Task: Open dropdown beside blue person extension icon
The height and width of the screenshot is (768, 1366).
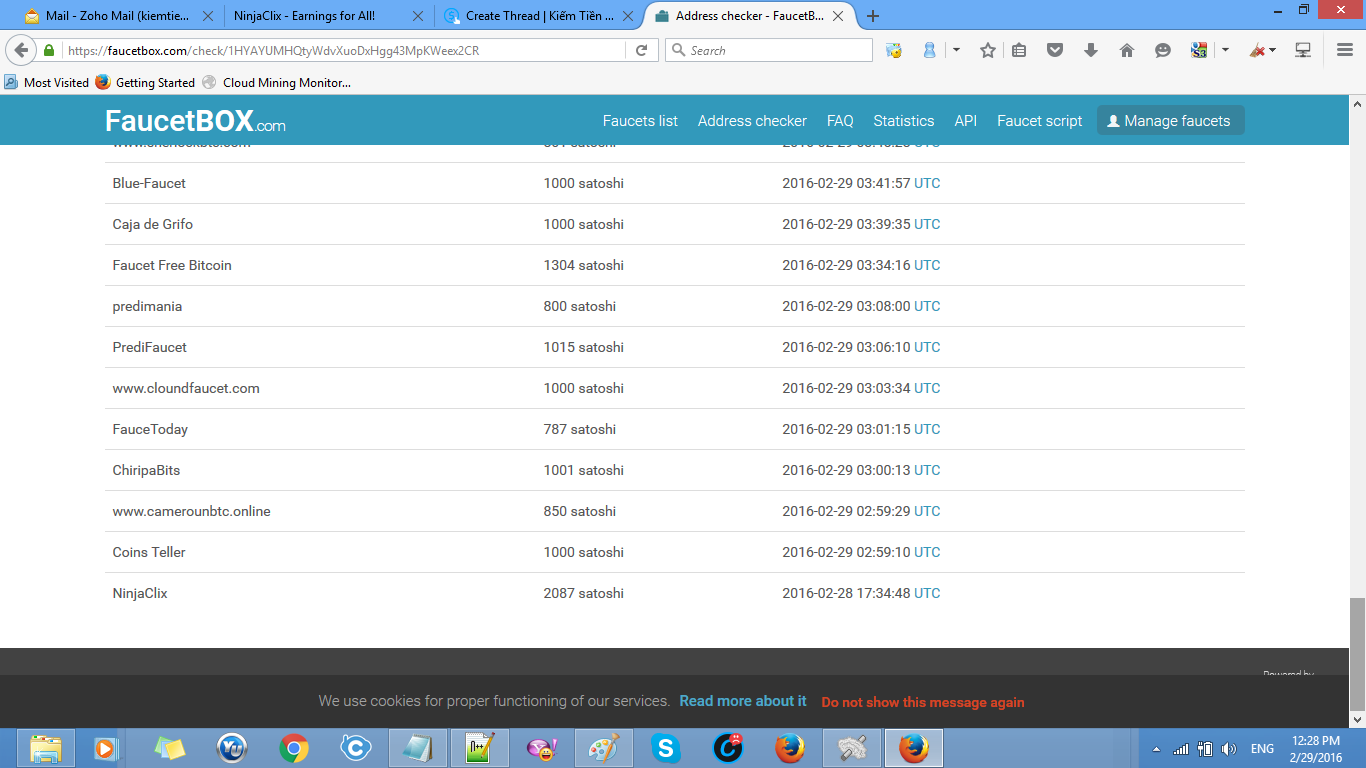Action: 956,50
